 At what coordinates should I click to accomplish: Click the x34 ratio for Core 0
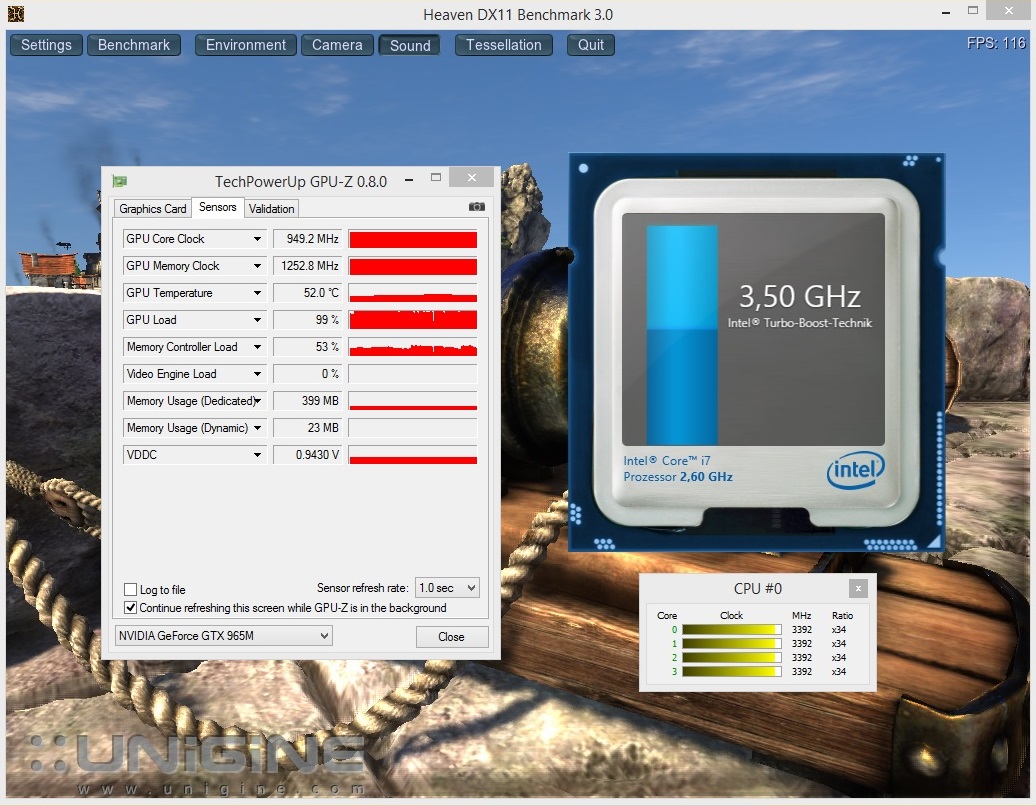pyautogui.click(x=838, y=630)
